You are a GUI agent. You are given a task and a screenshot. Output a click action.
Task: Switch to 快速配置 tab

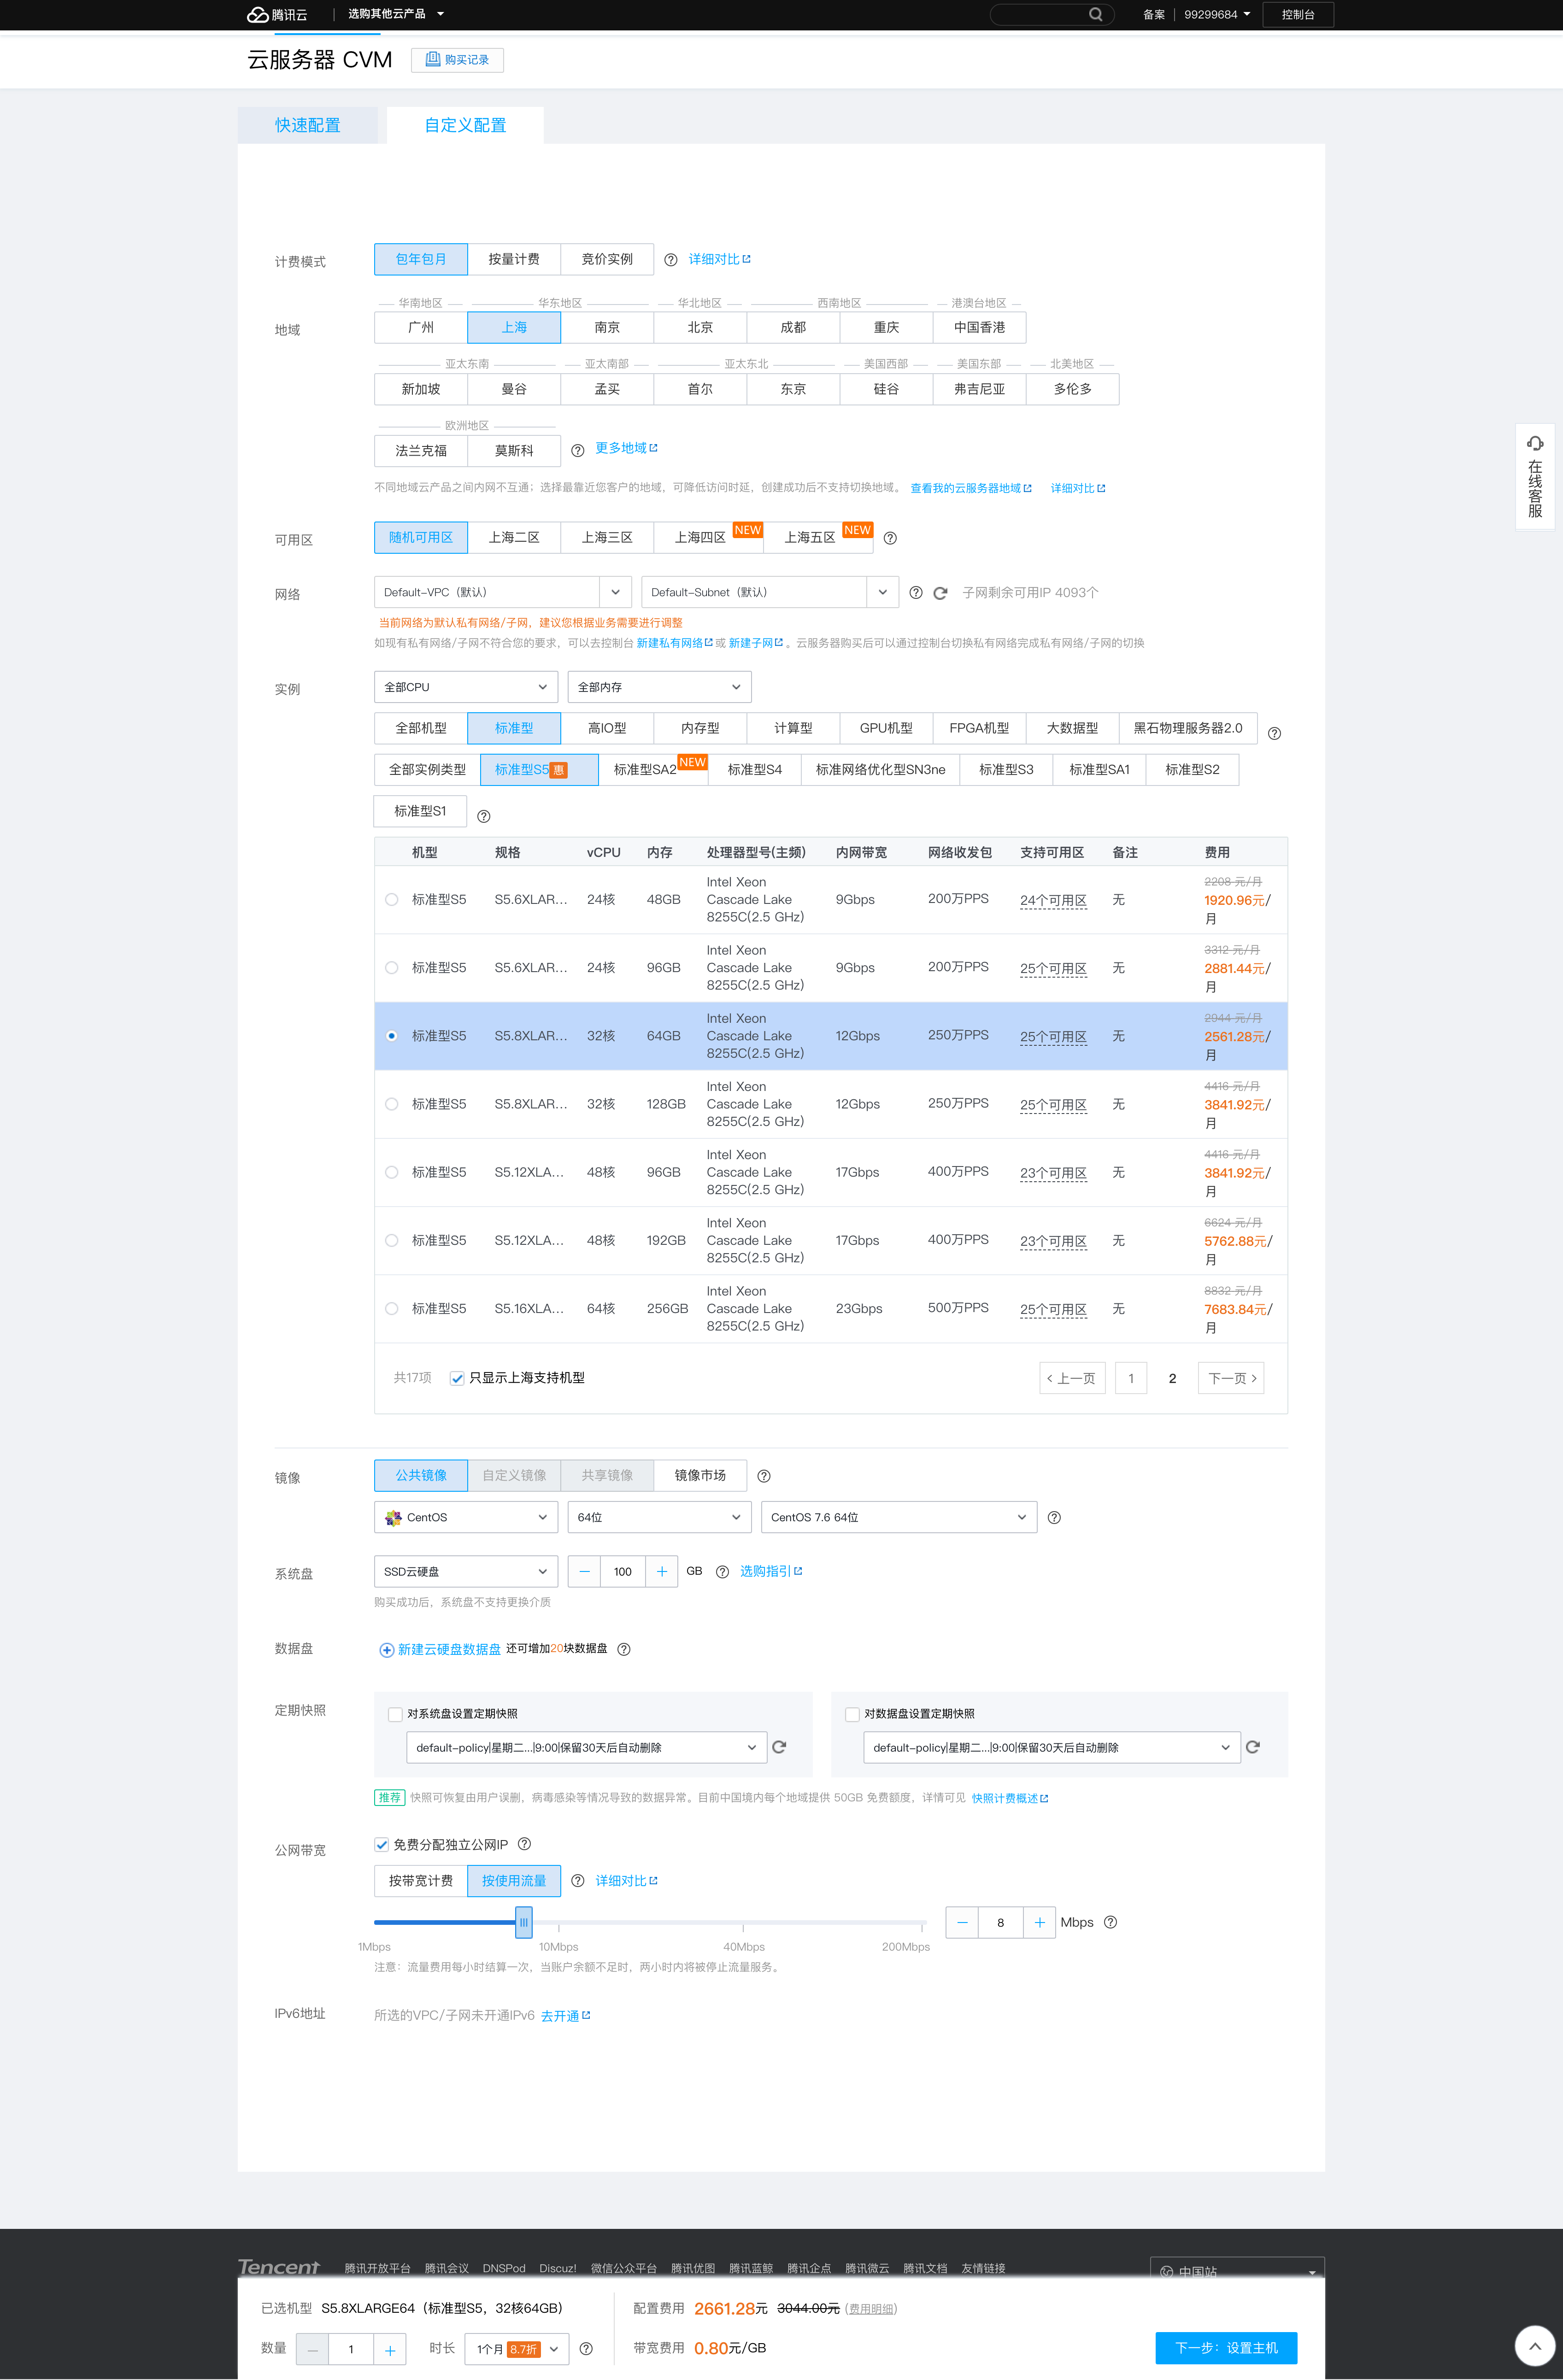click(x=308, y=125)
